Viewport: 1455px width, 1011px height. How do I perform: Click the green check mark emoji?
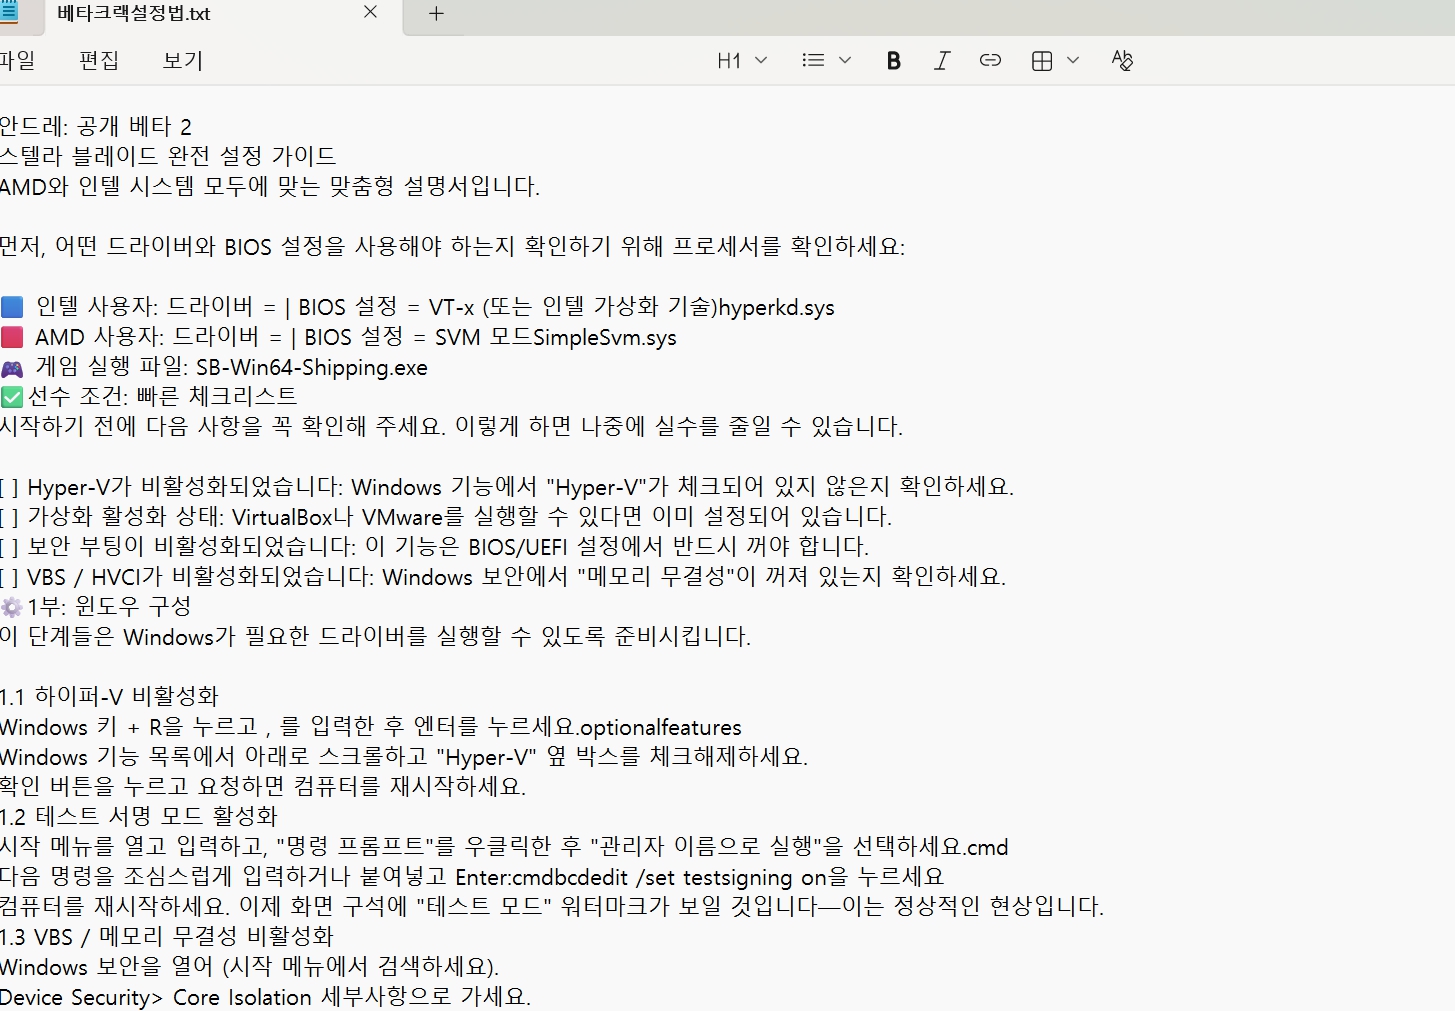[x=12, y=397]
